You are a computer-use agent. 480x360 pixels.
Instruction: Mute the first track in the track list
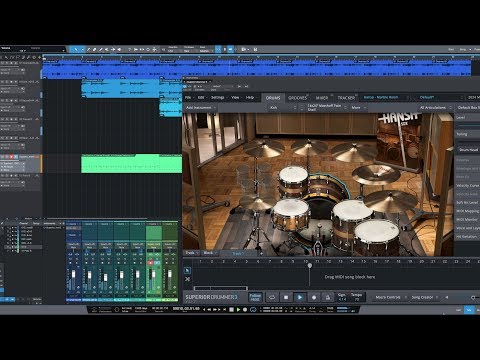coord(3,63)
